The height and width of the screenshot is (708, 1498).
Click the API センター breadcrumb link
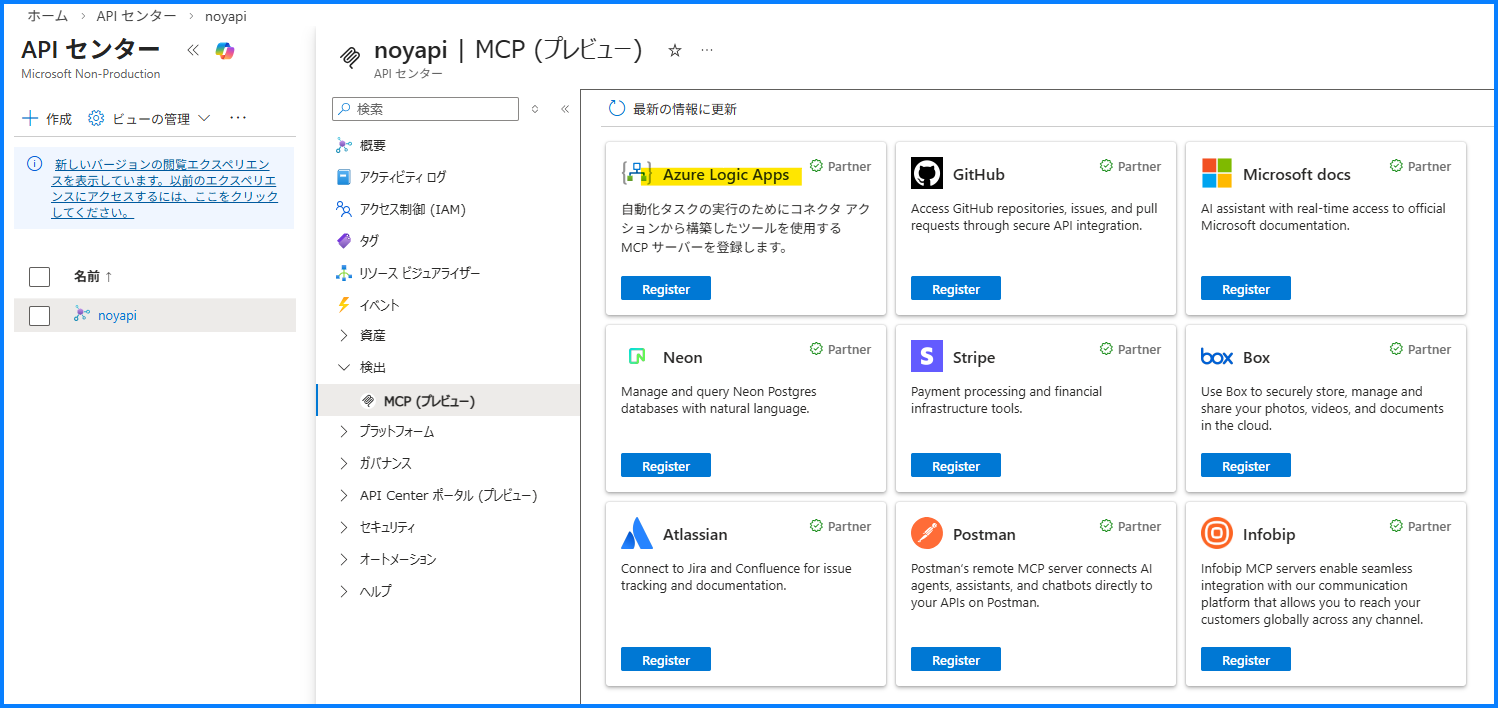point(137,16)
